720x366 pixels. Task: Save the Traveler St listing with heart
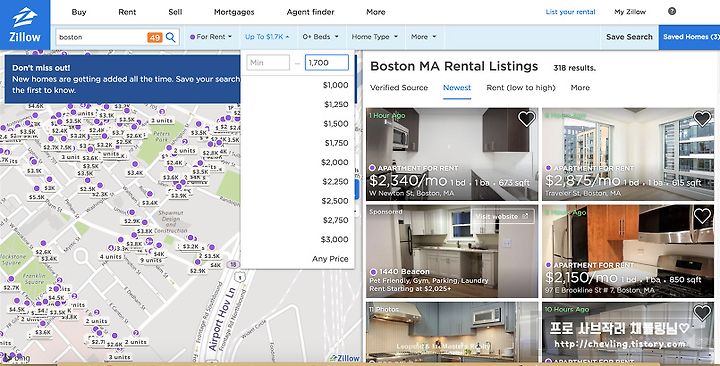click(x=702, y=119)
